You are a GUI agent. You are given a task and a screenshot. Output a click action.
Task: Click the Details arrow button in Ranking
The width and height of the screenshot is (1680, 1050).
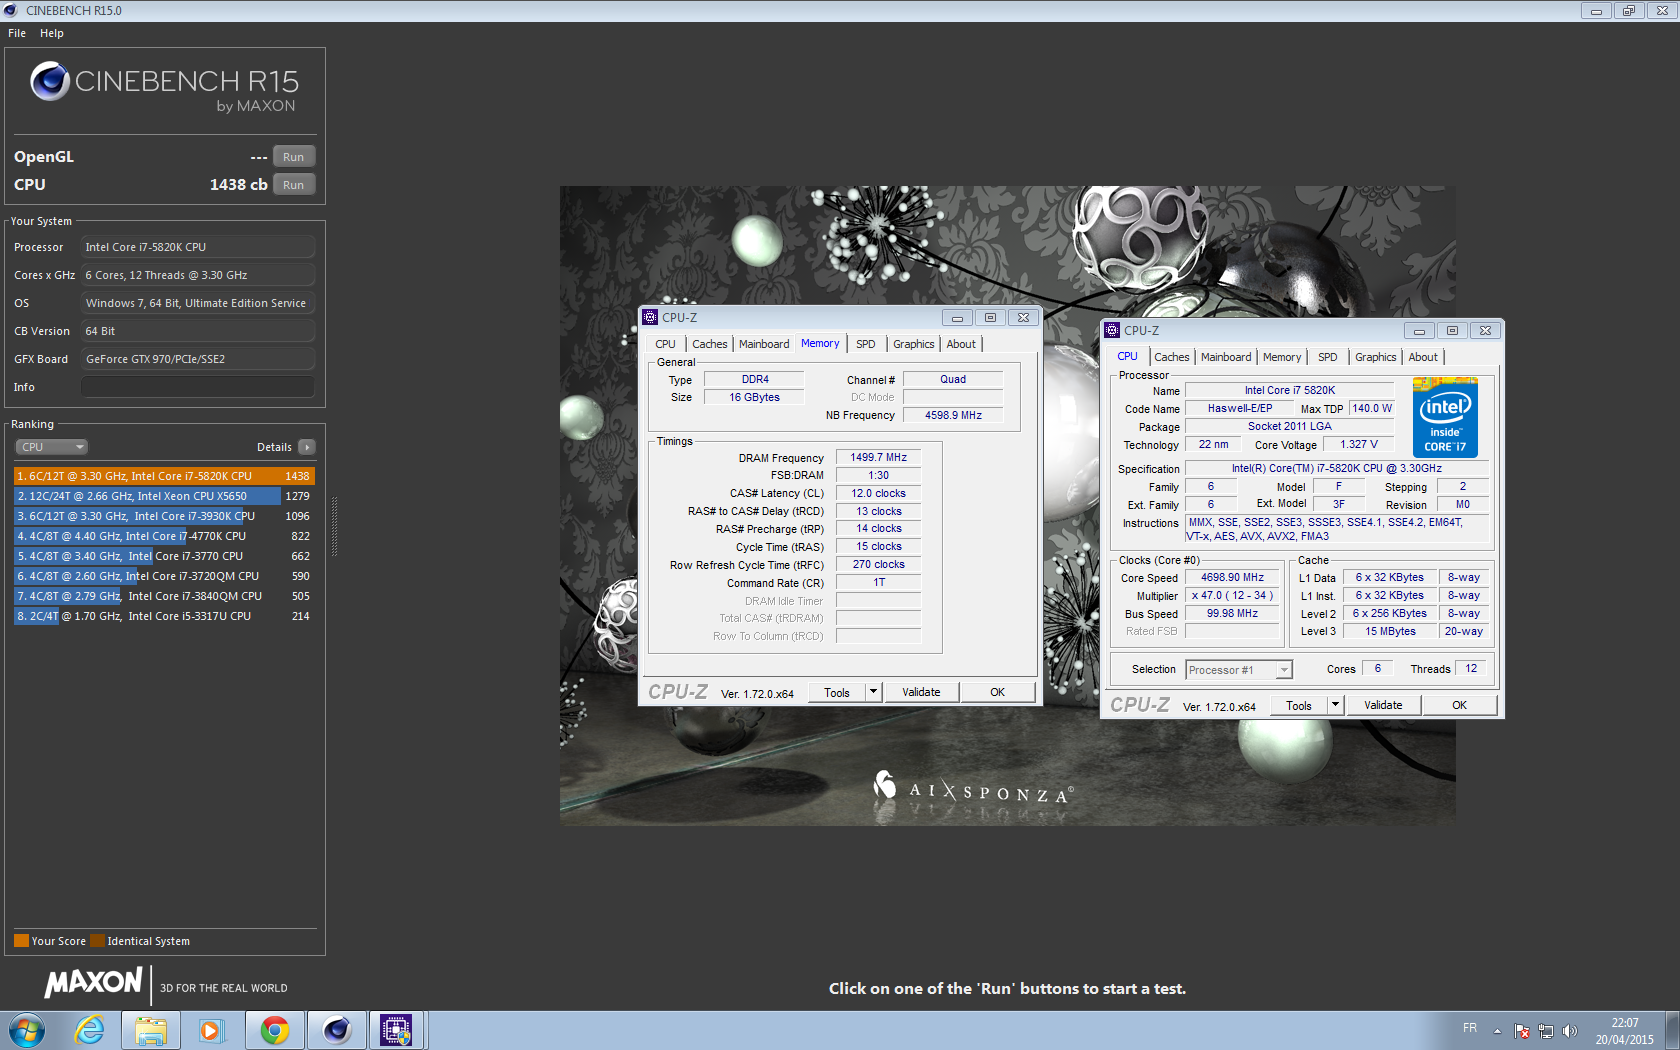[x=307, y=447]
